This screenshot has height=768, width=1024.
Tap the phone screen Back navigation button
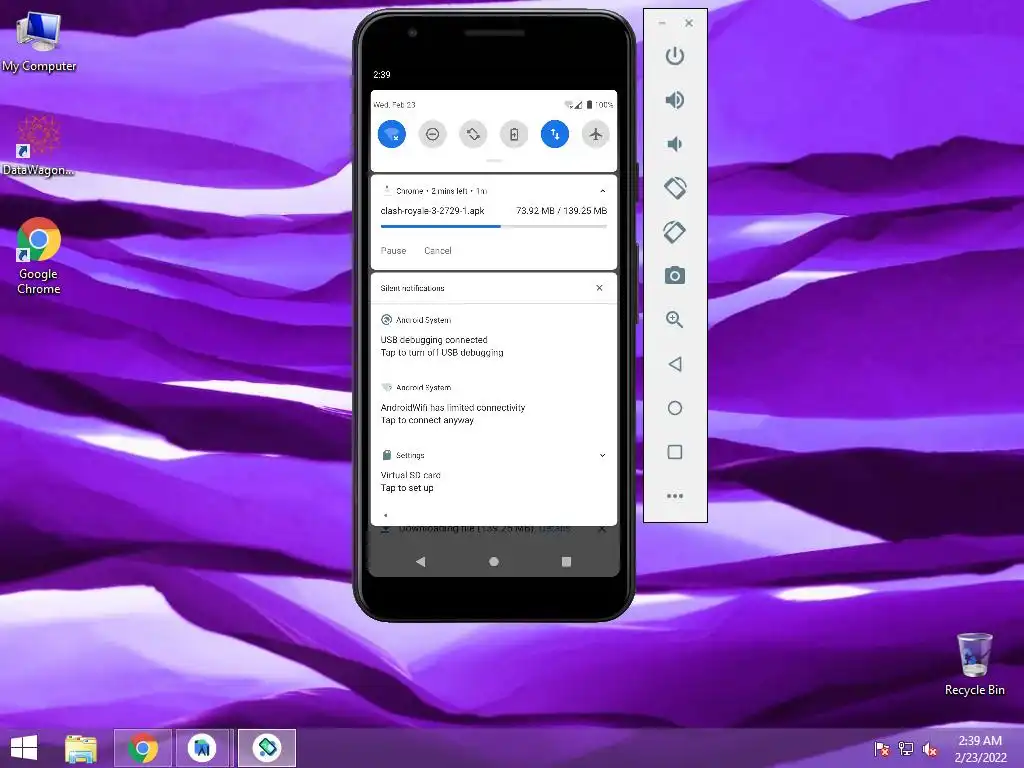[x=421, y=562]
